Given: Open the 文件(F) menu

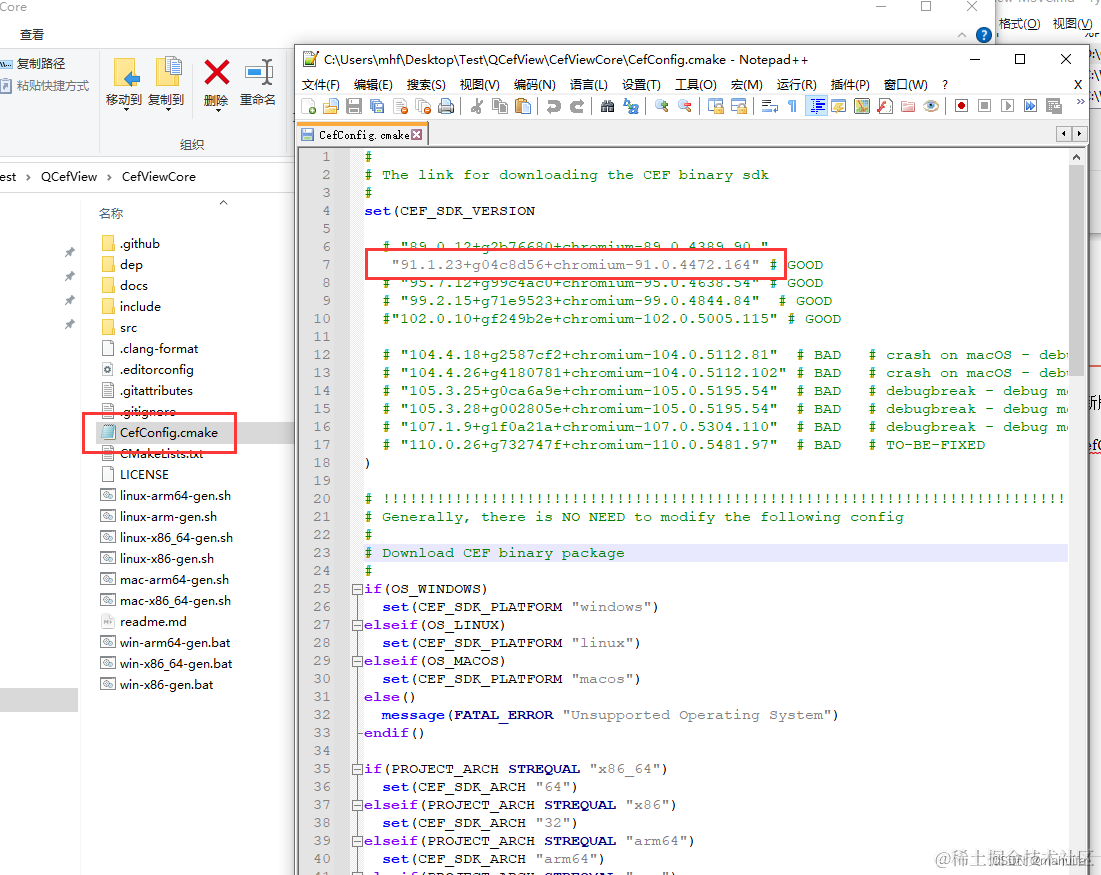Looking at the screenshot, I should click(x=321, y=84).
